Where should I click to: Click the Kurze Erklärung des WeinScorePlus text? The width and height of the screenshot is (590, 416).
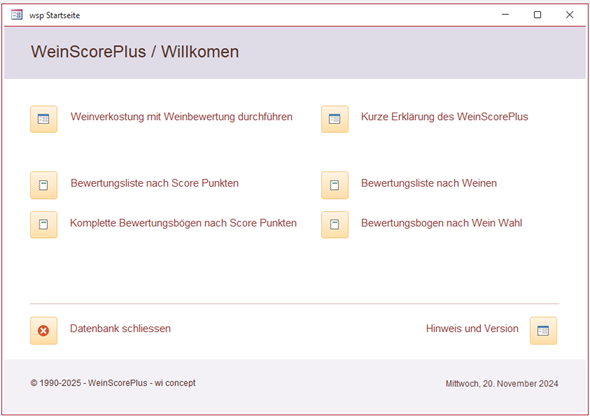coord(444,117)
